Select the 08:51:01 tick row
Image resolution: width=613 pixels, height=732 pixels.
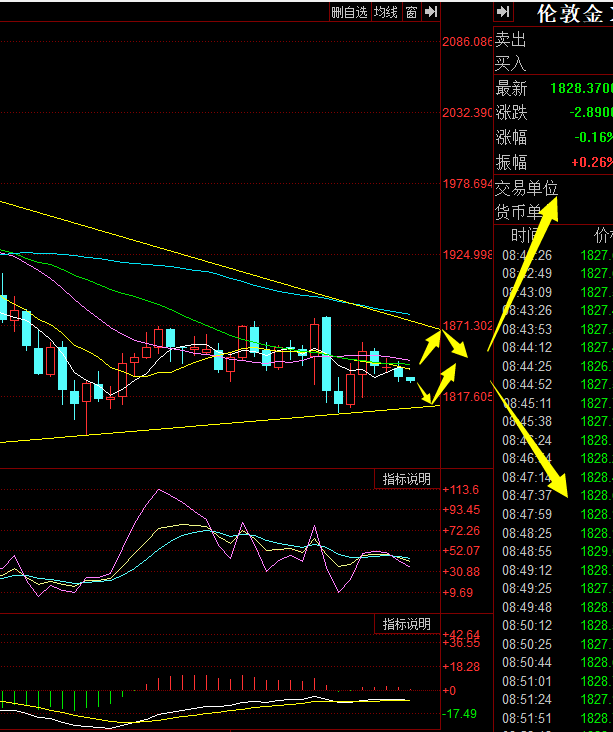coord(553,681)
